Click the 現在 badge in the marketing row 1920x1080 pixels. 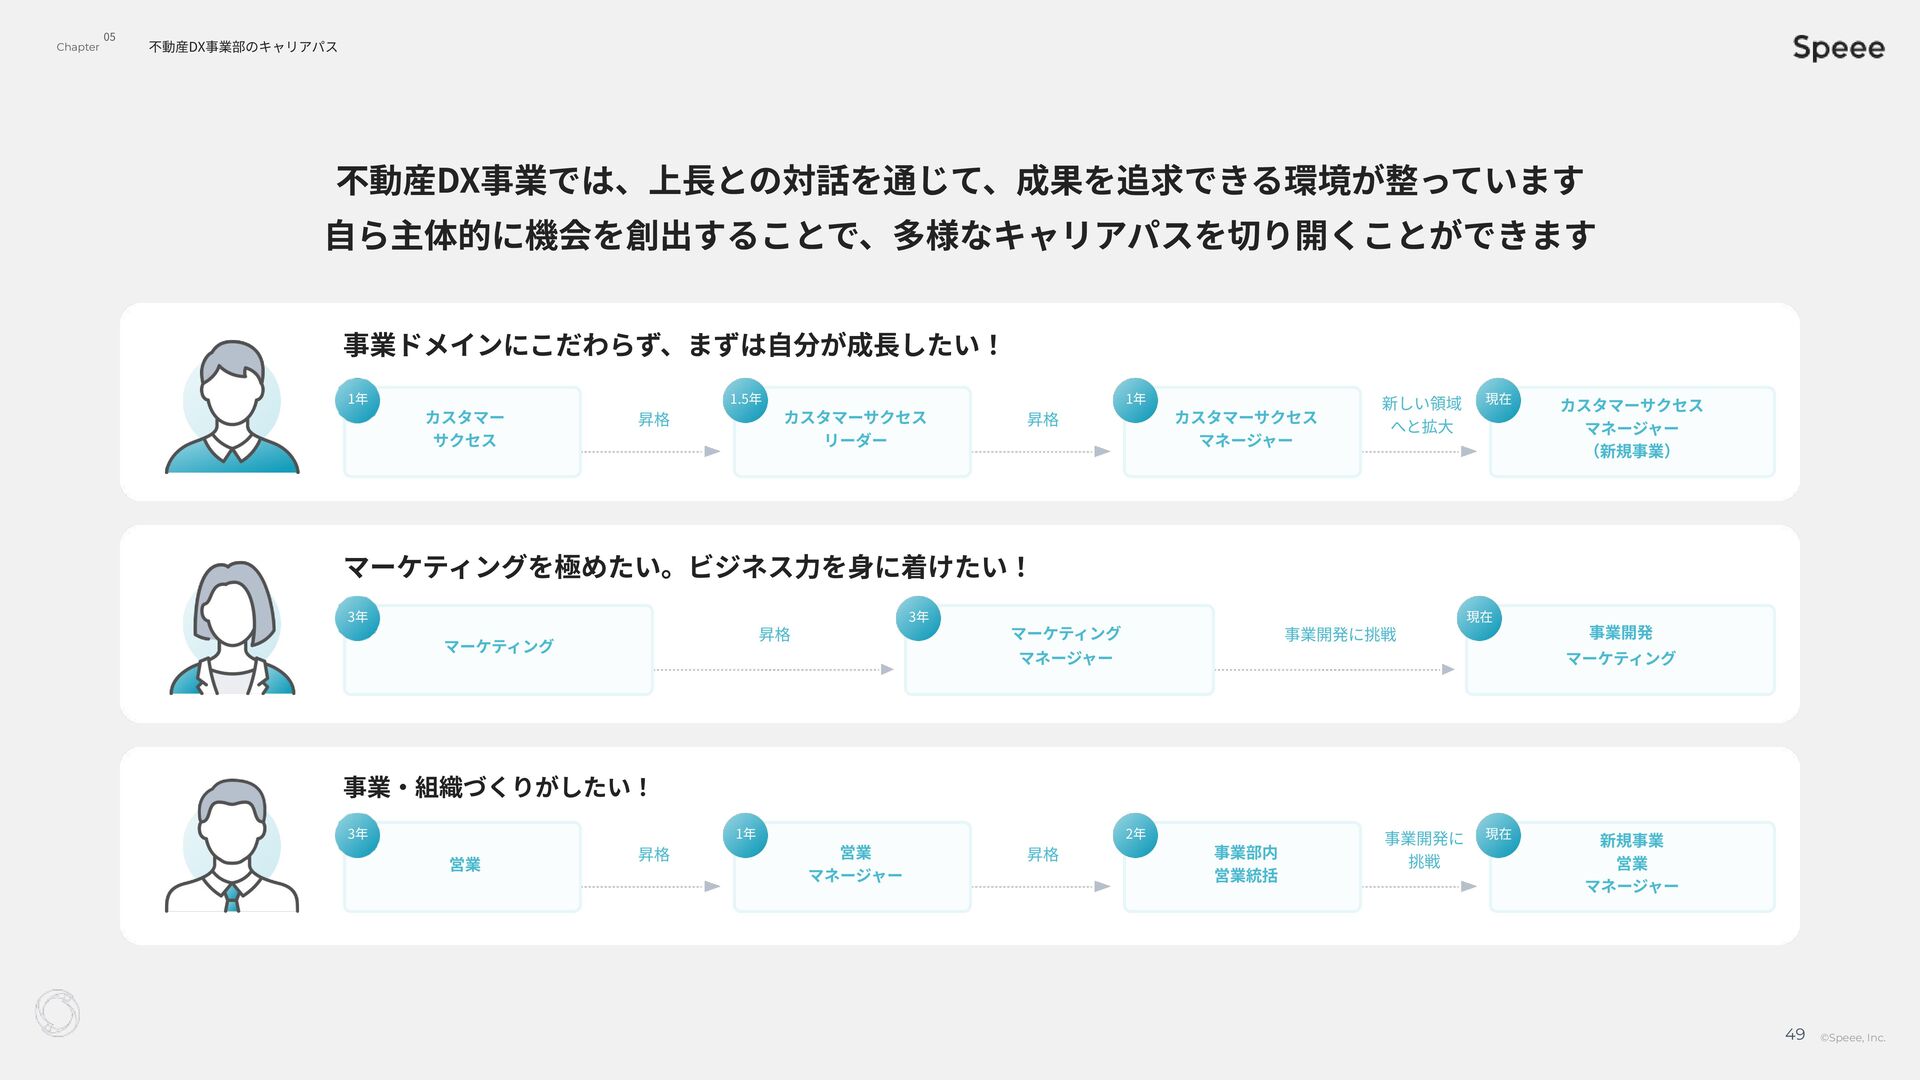click(1479, 618)
